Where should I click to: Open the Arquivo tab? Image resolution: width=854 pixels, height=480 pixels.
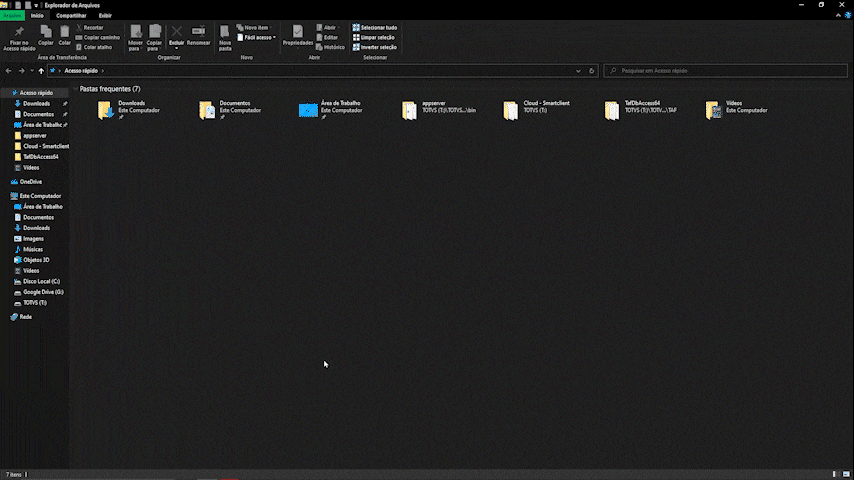click(13, 16)
